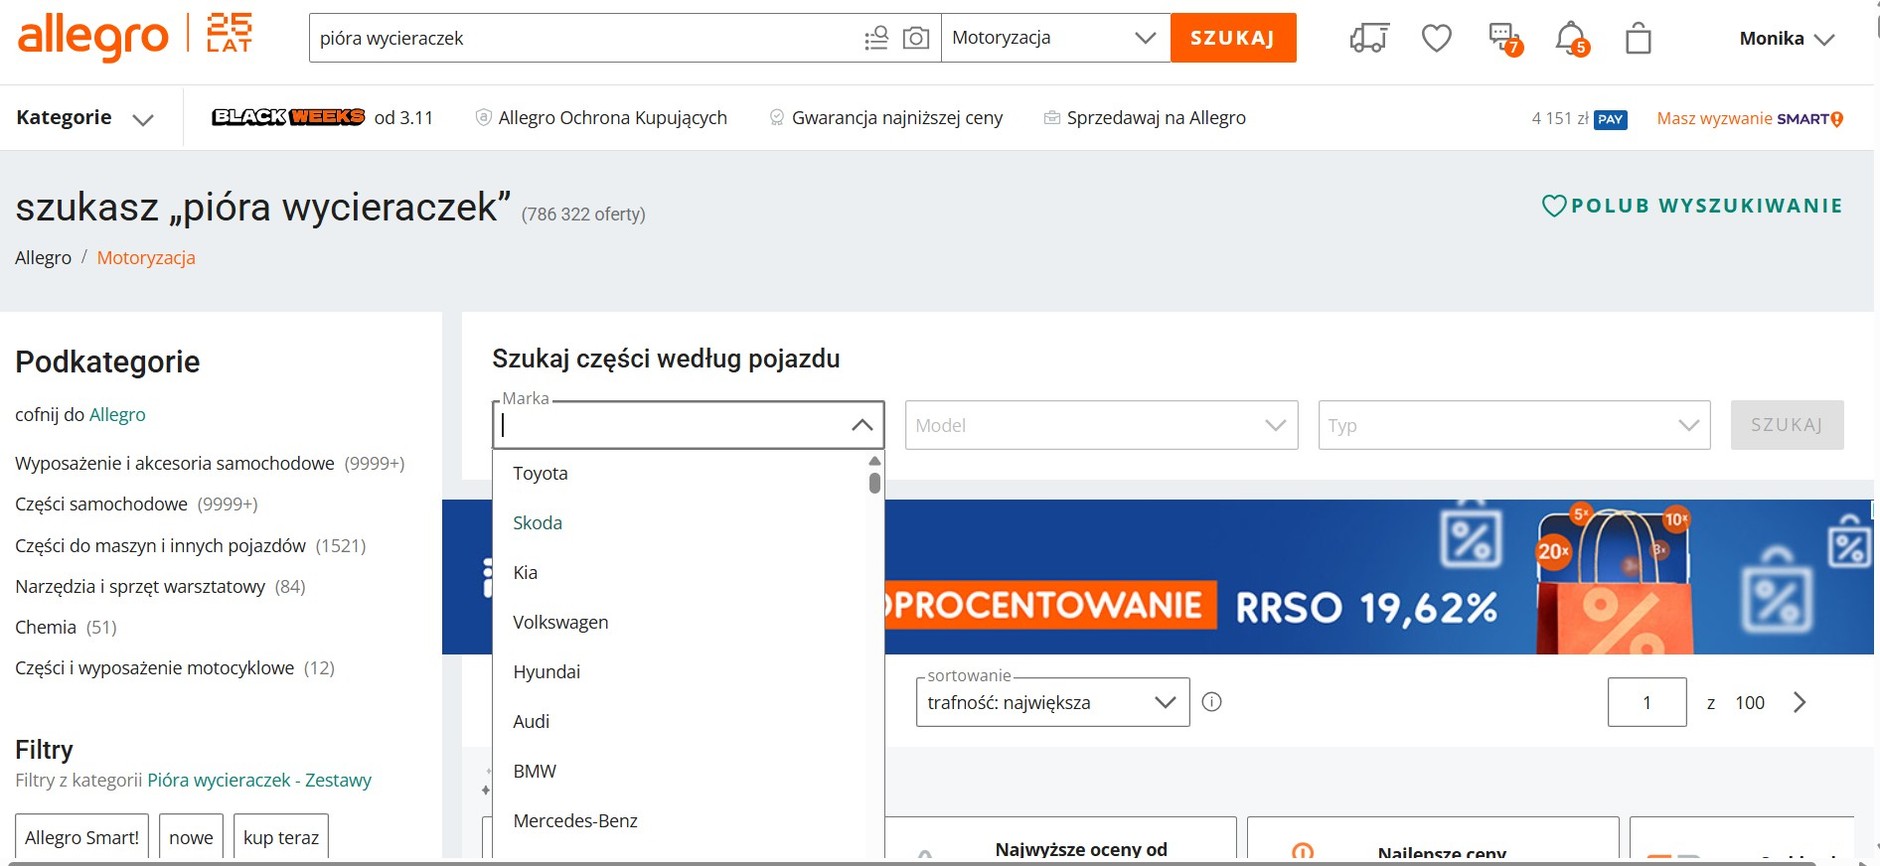
Task: Open Pióra wycieraczek - Zestawy category link
Action: point(259,780)
